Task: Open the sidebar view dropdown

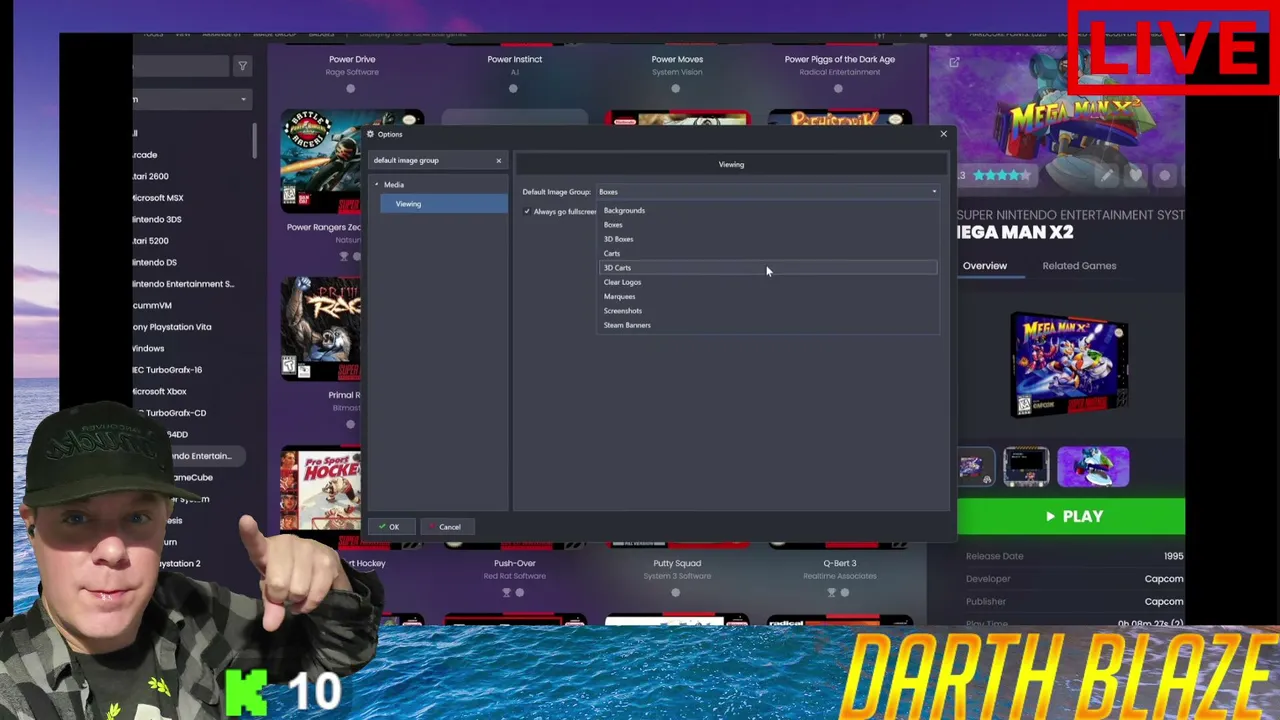Action: click(x=190, y=99)
